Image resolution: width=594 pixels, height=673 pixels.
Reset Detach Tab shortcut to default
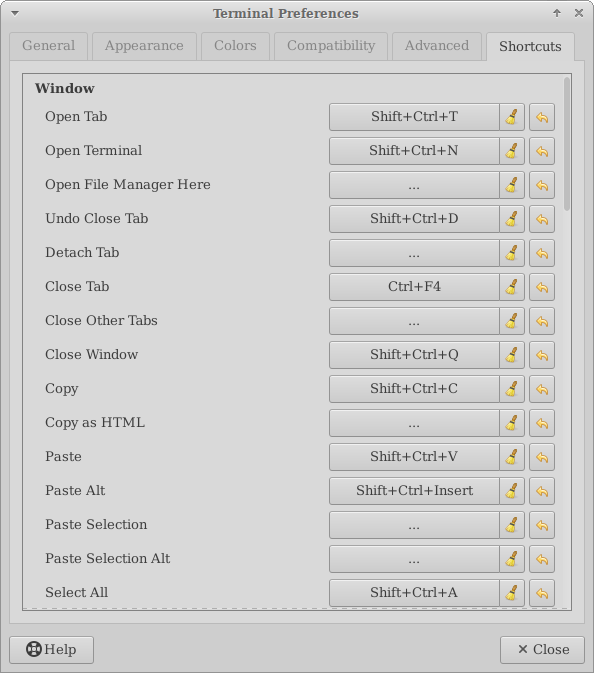[542, 253]
